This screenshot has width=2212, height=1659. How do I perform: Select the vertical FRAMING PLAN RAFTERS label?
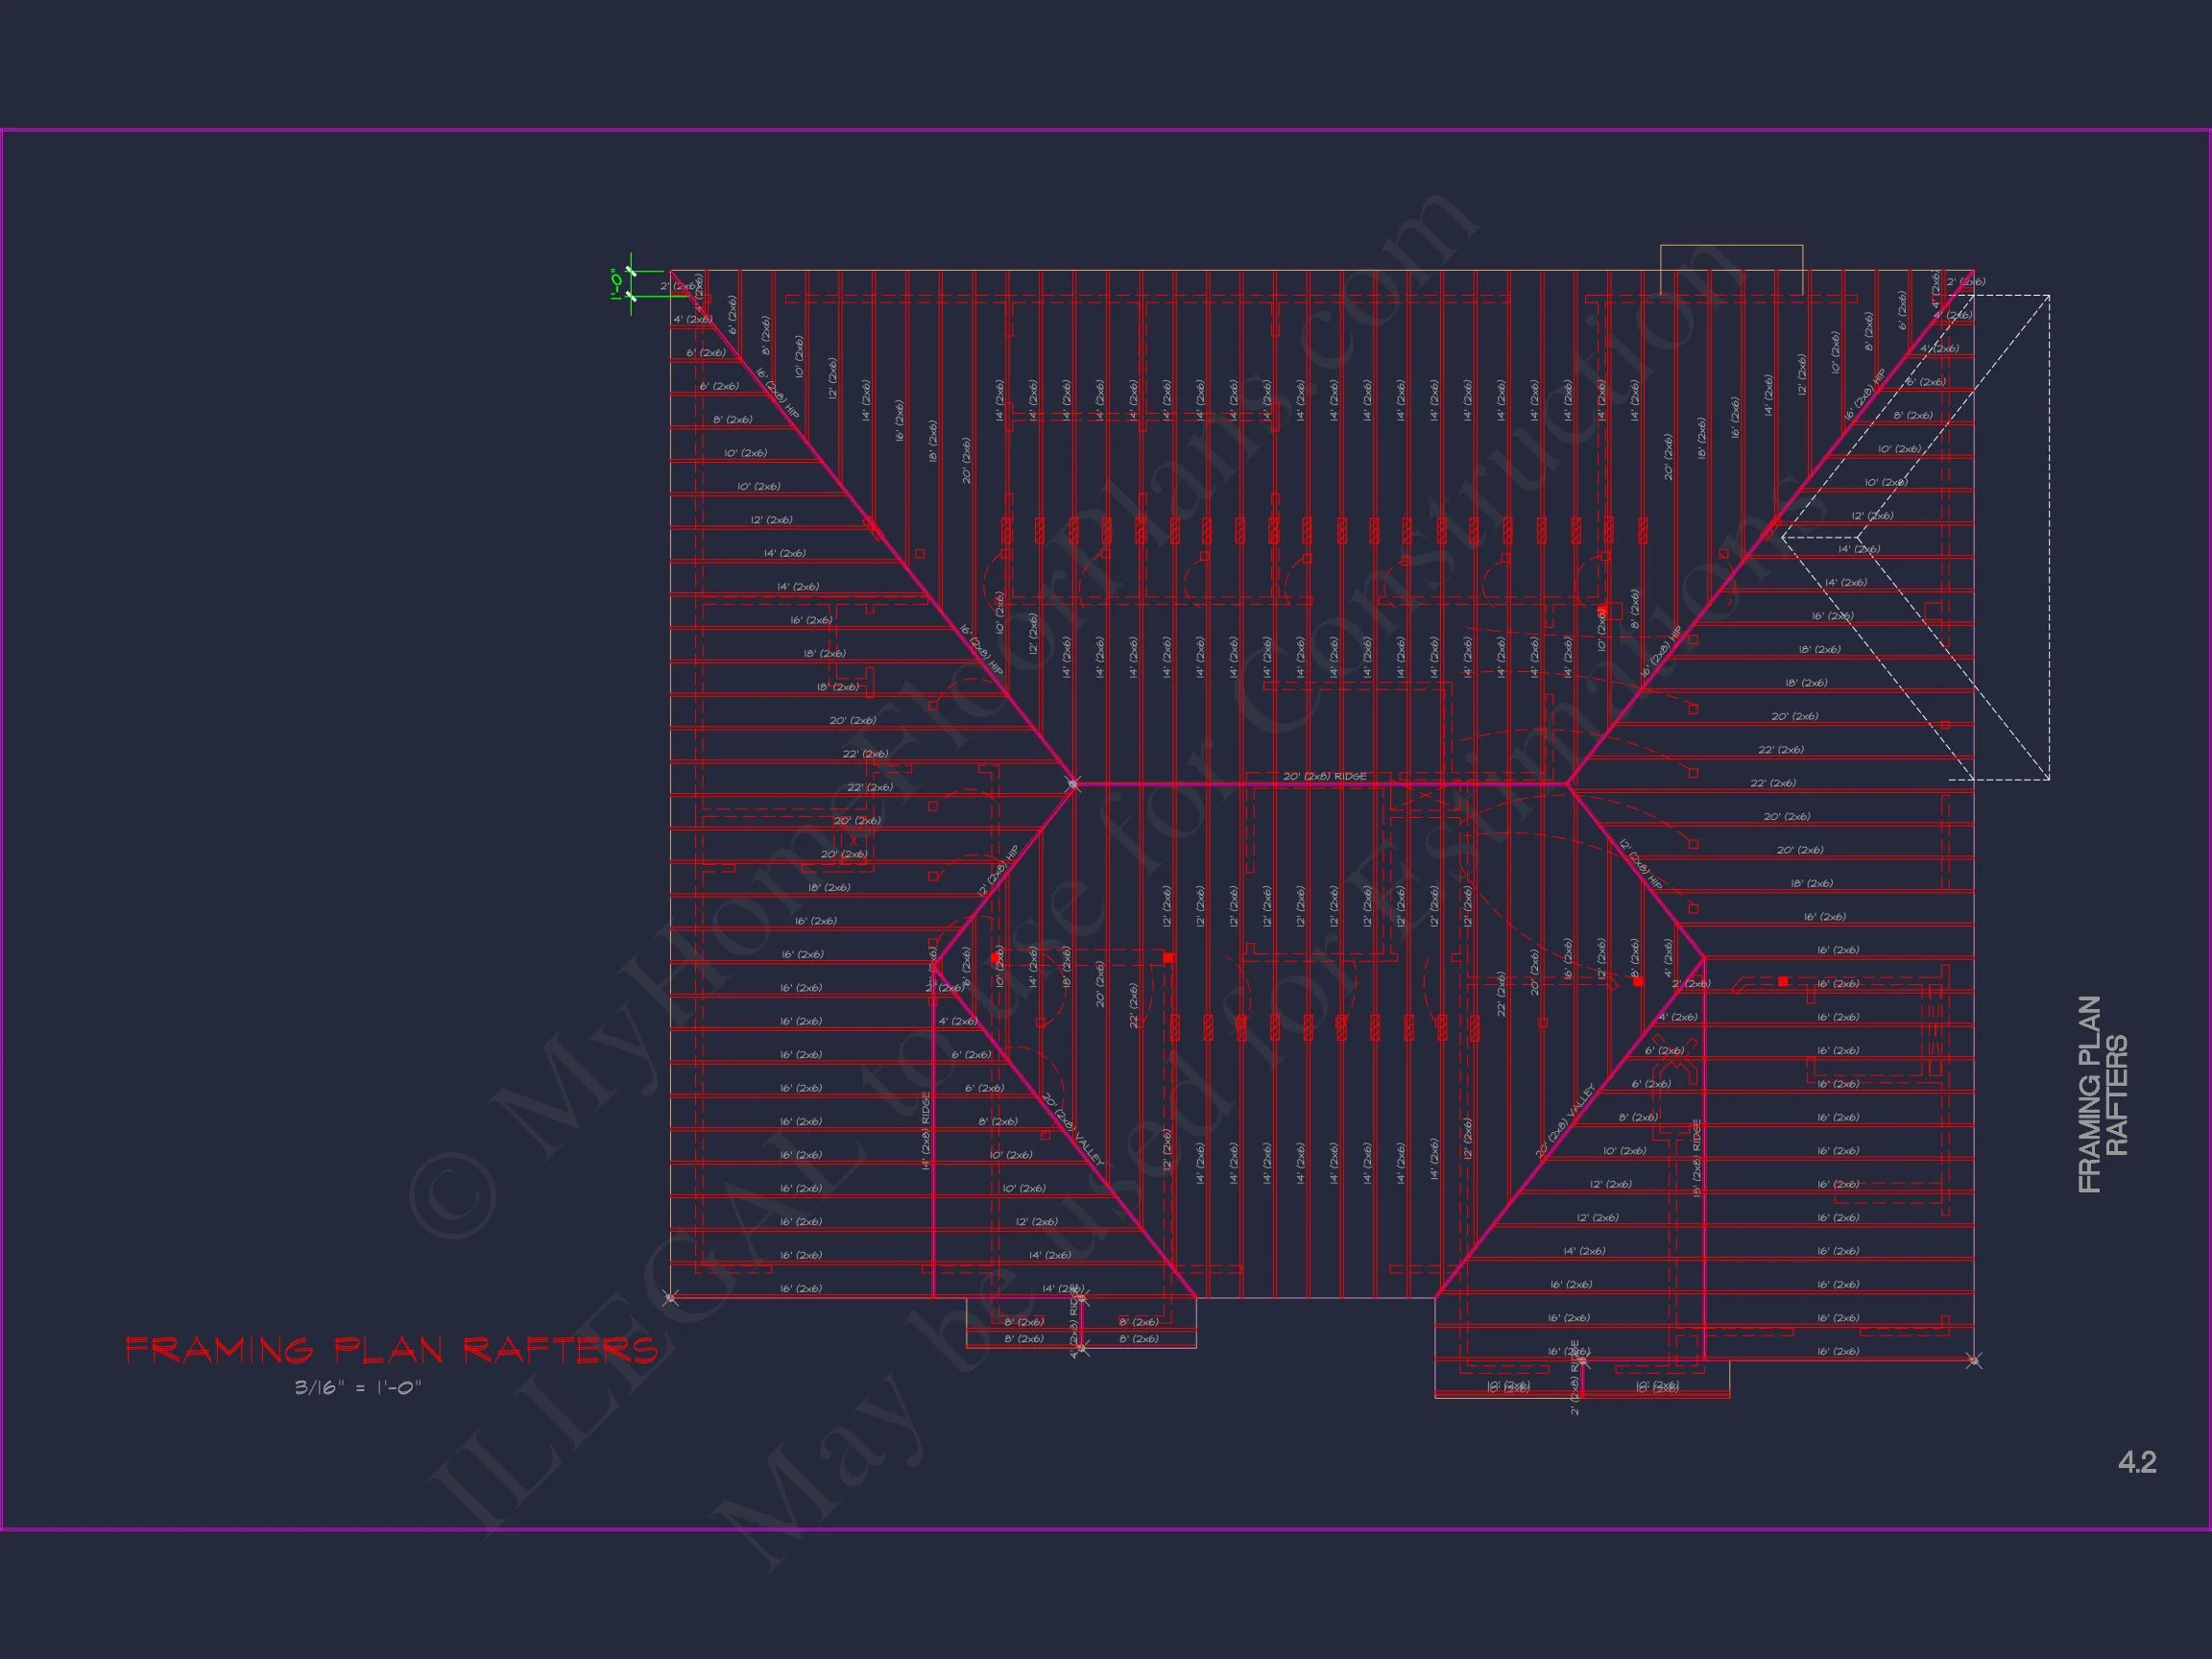coord(2102,1094)
